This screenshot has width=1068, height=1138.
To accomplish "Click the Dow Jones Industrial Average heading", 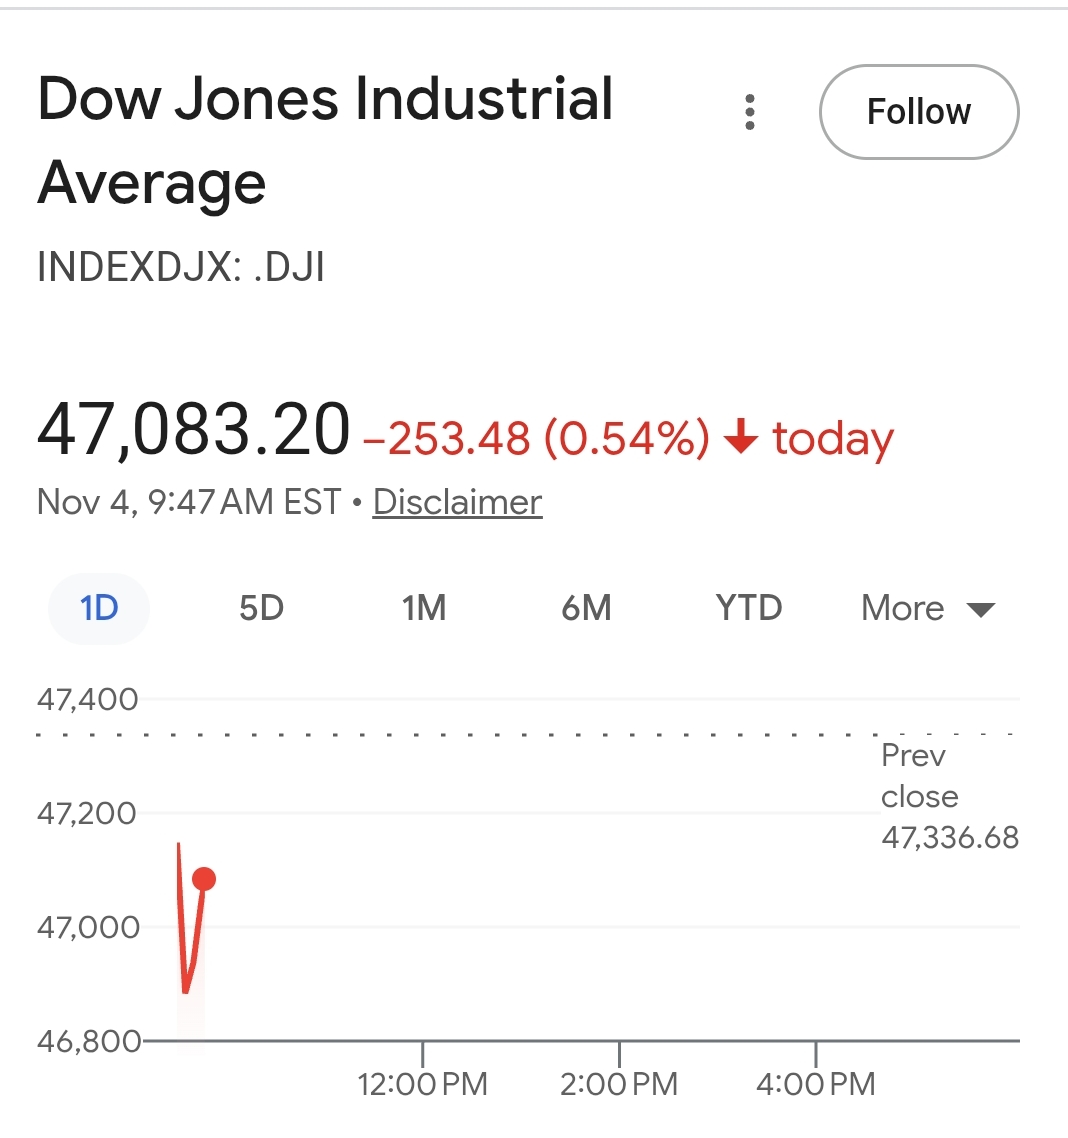I will (325, 140).
